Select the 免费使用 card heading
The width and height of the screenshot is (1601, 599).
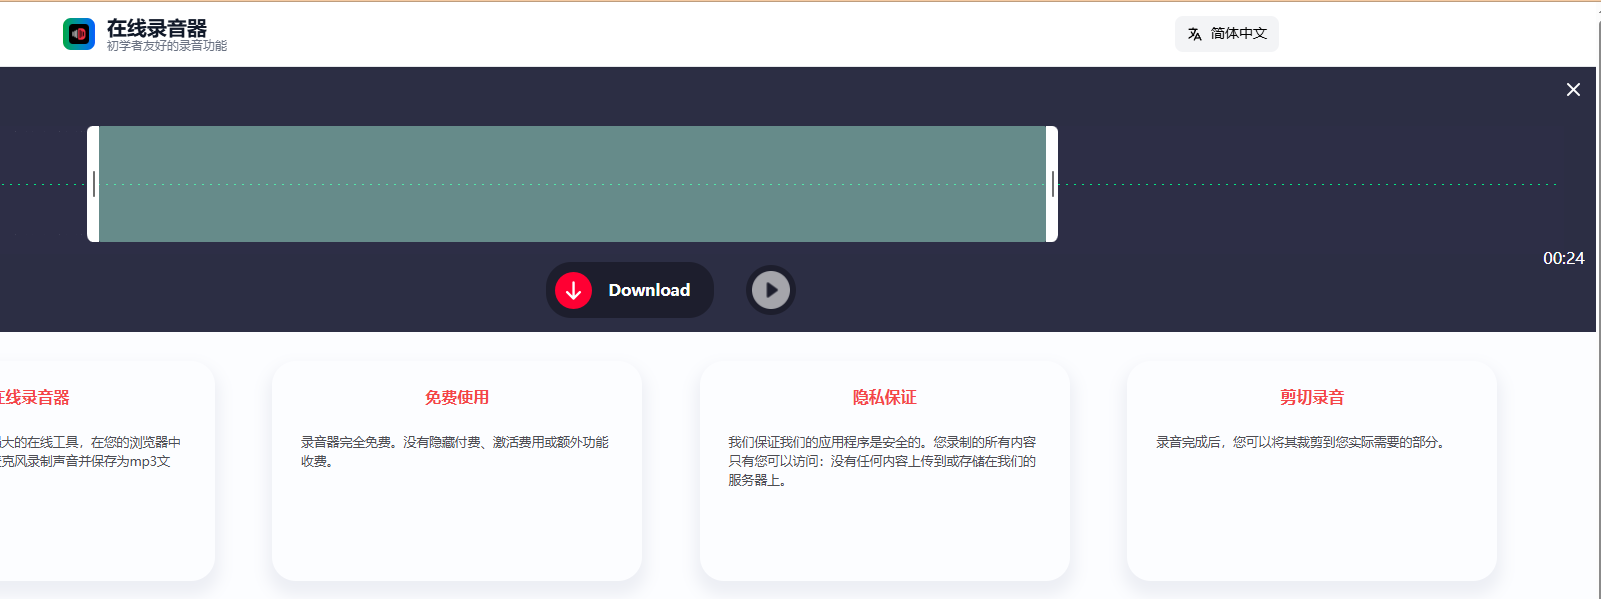[457, 397]
